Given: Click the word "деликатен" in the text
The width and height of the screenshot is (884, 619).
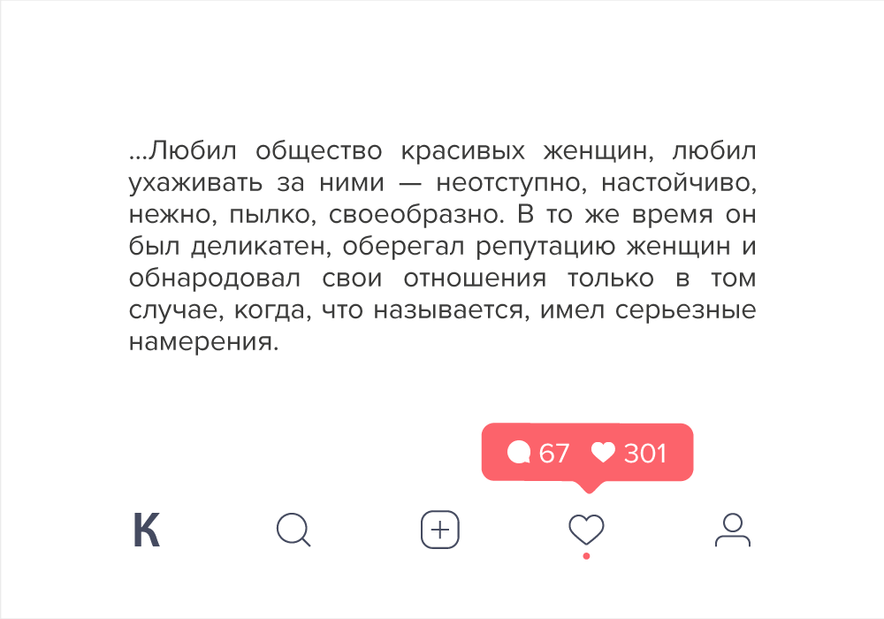Looking at the screenshot, I should (x=260, y=247).
